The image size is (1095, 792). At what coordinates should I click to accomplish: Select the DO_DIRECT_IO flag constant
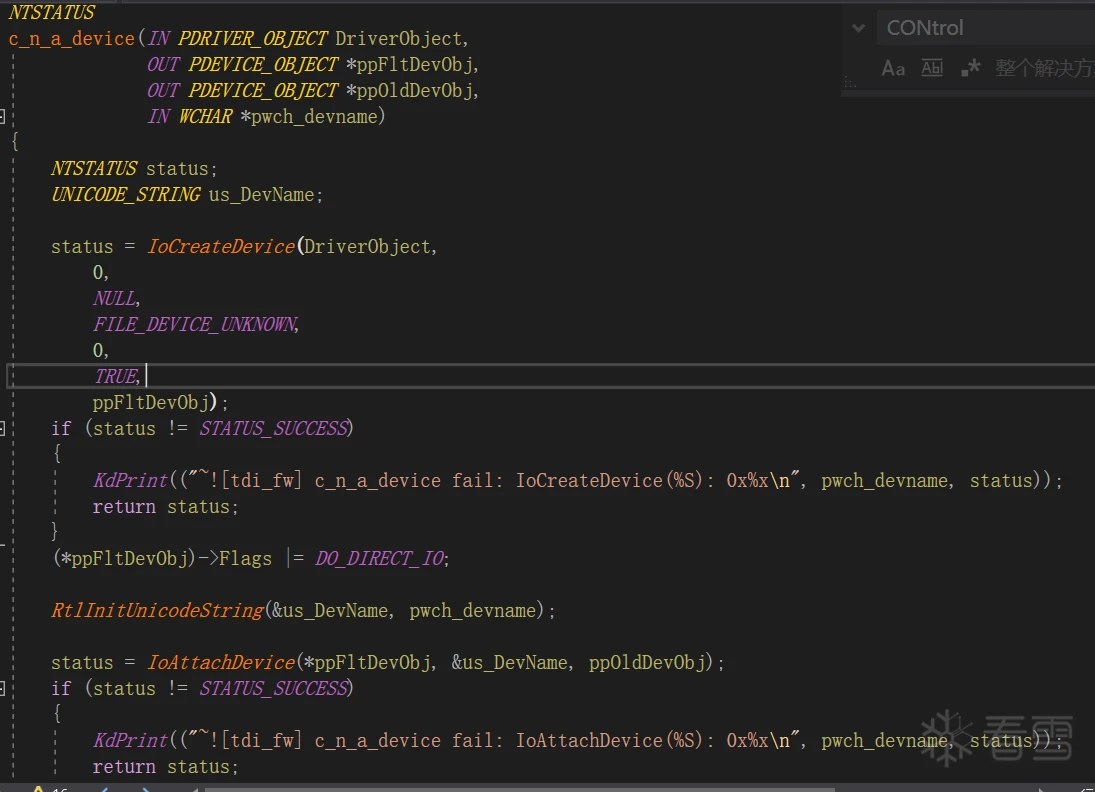pos(380,558)
